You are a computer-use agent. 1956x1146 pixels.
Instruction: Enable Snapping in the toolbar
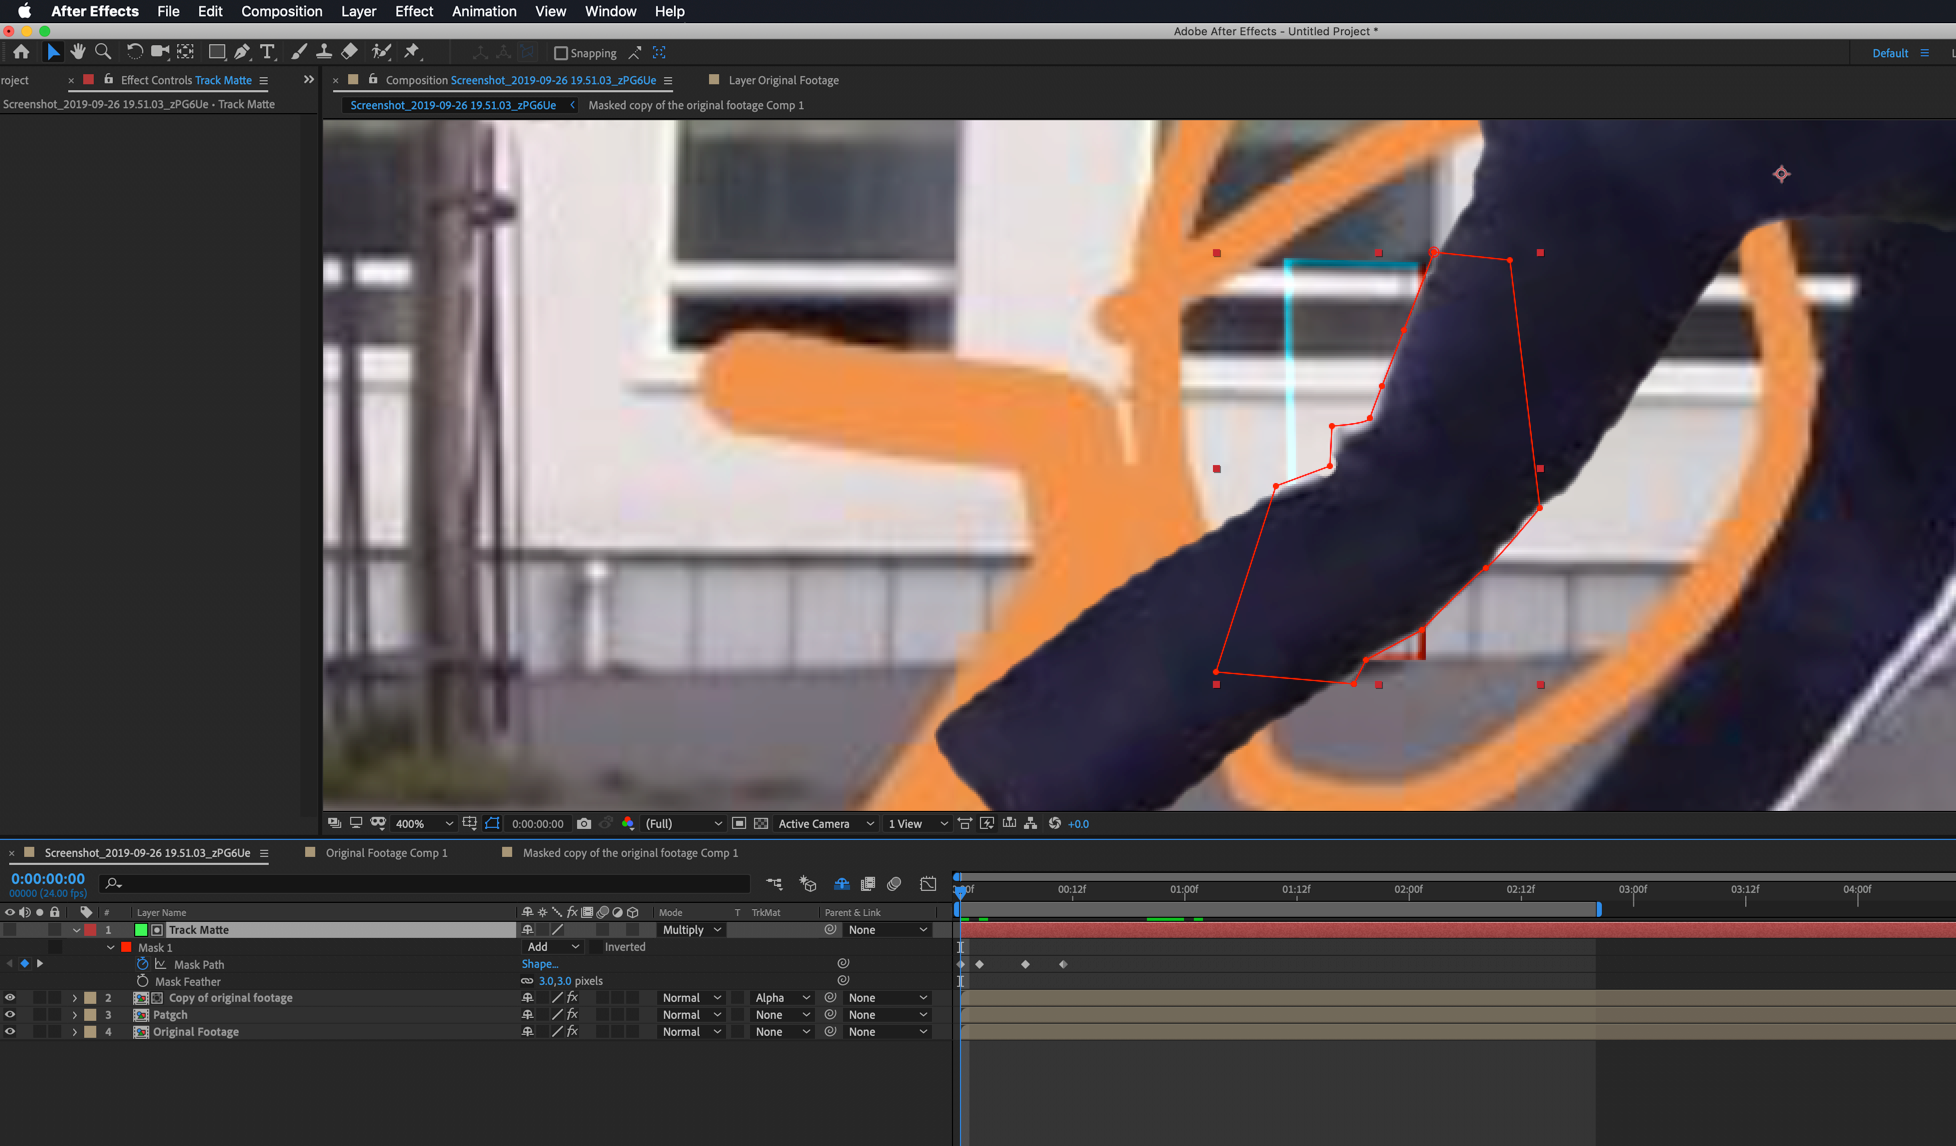click(561, 53)
